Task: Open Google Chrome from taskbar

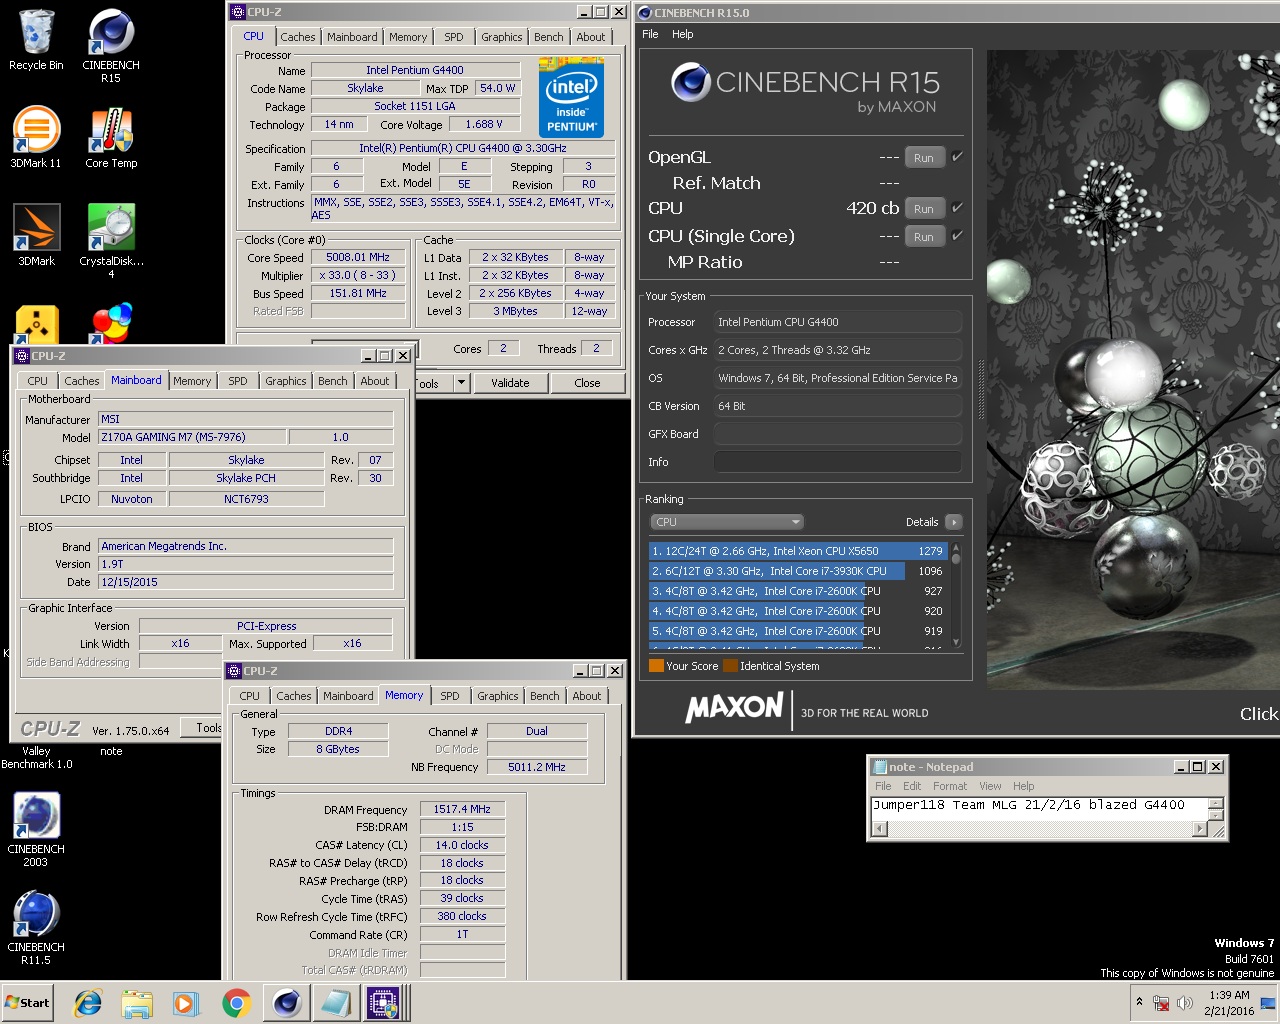Action: 236,1003
